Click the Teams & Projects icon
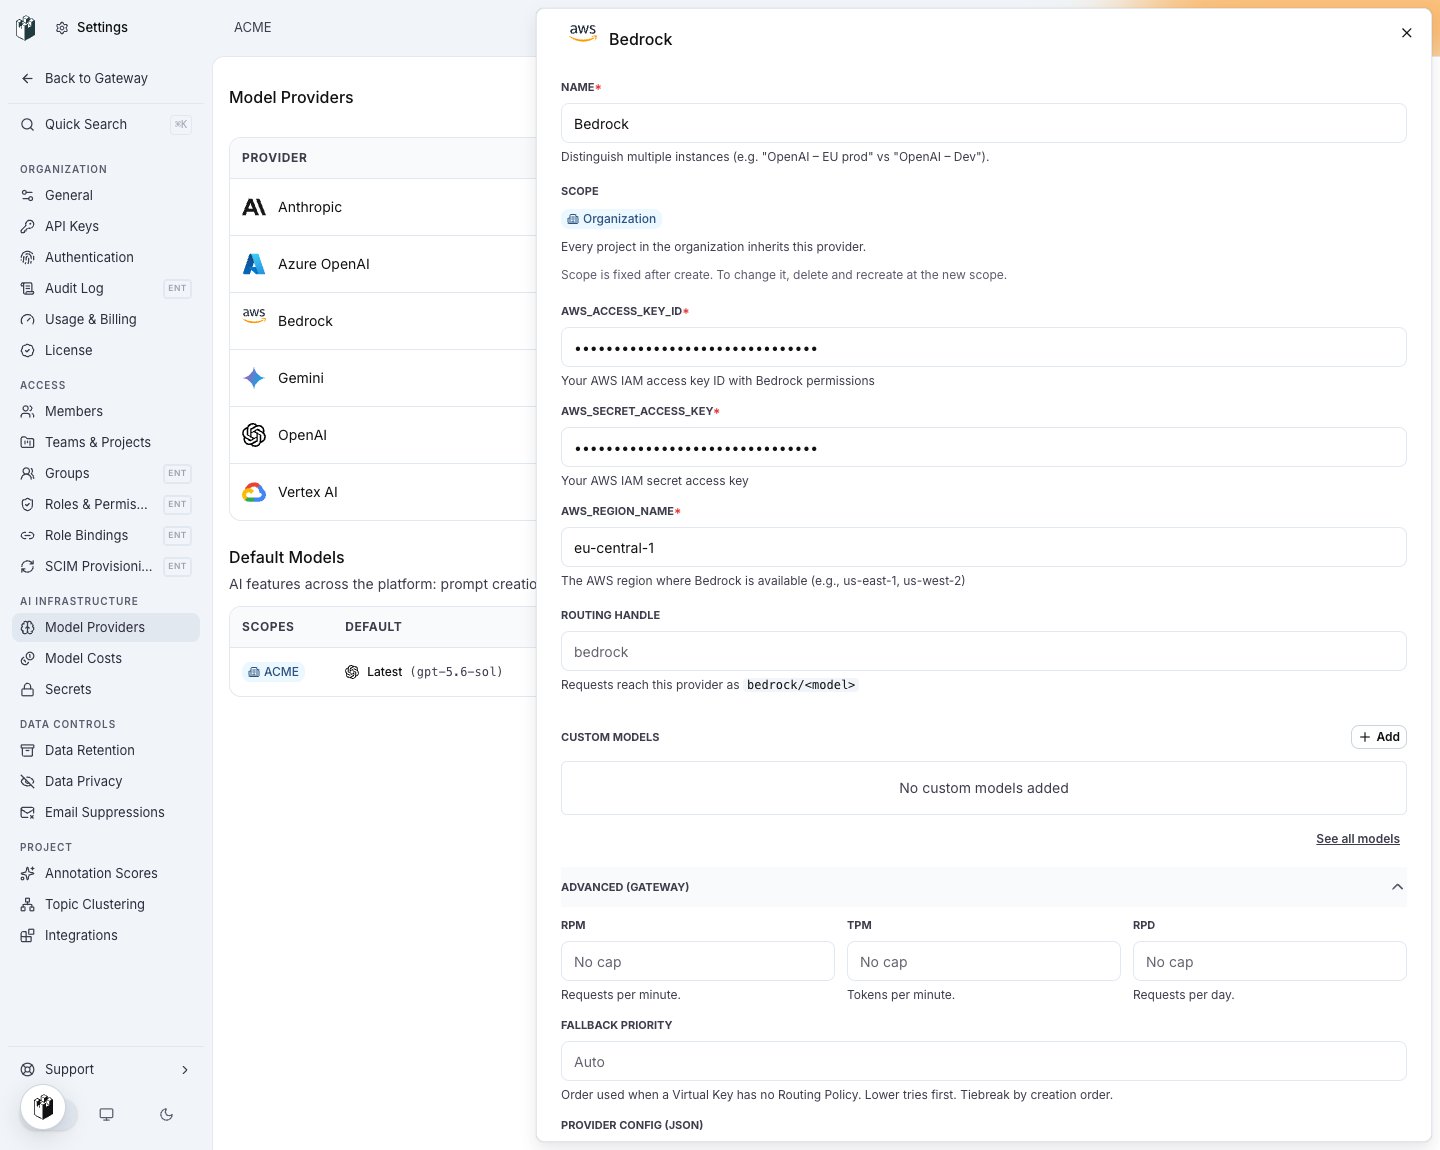The width and height of the screenshot is (1440, 1150). click(28, 442)
